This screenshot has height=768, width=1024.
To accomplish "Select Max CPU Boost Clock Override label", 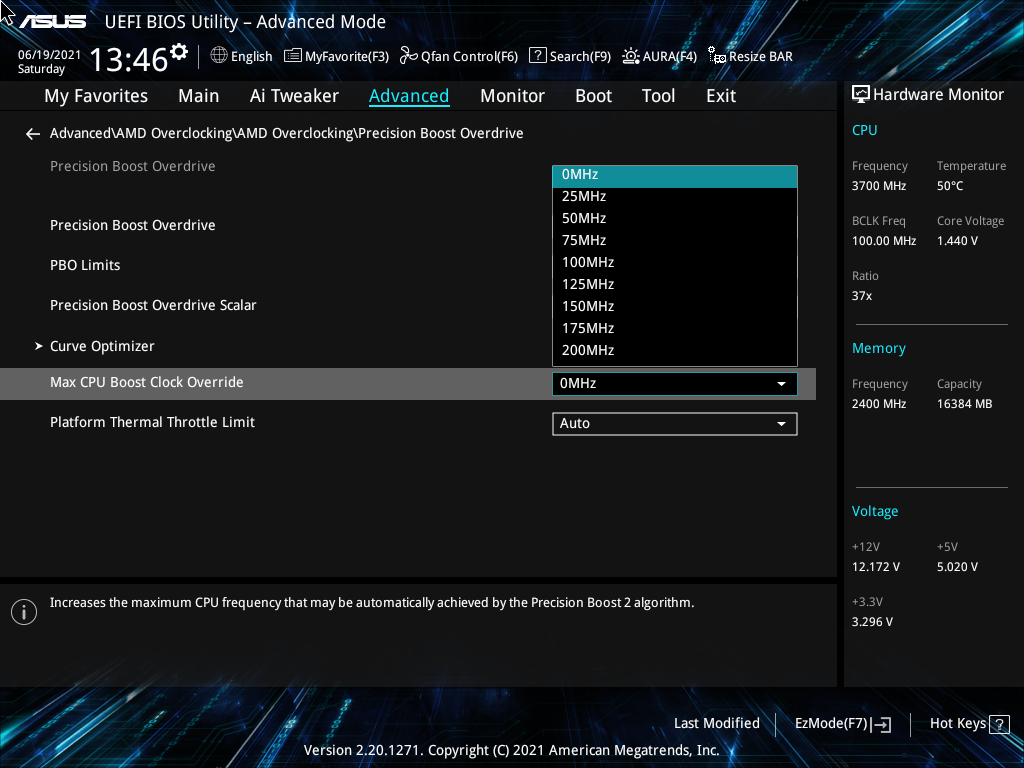I will 146,383.
